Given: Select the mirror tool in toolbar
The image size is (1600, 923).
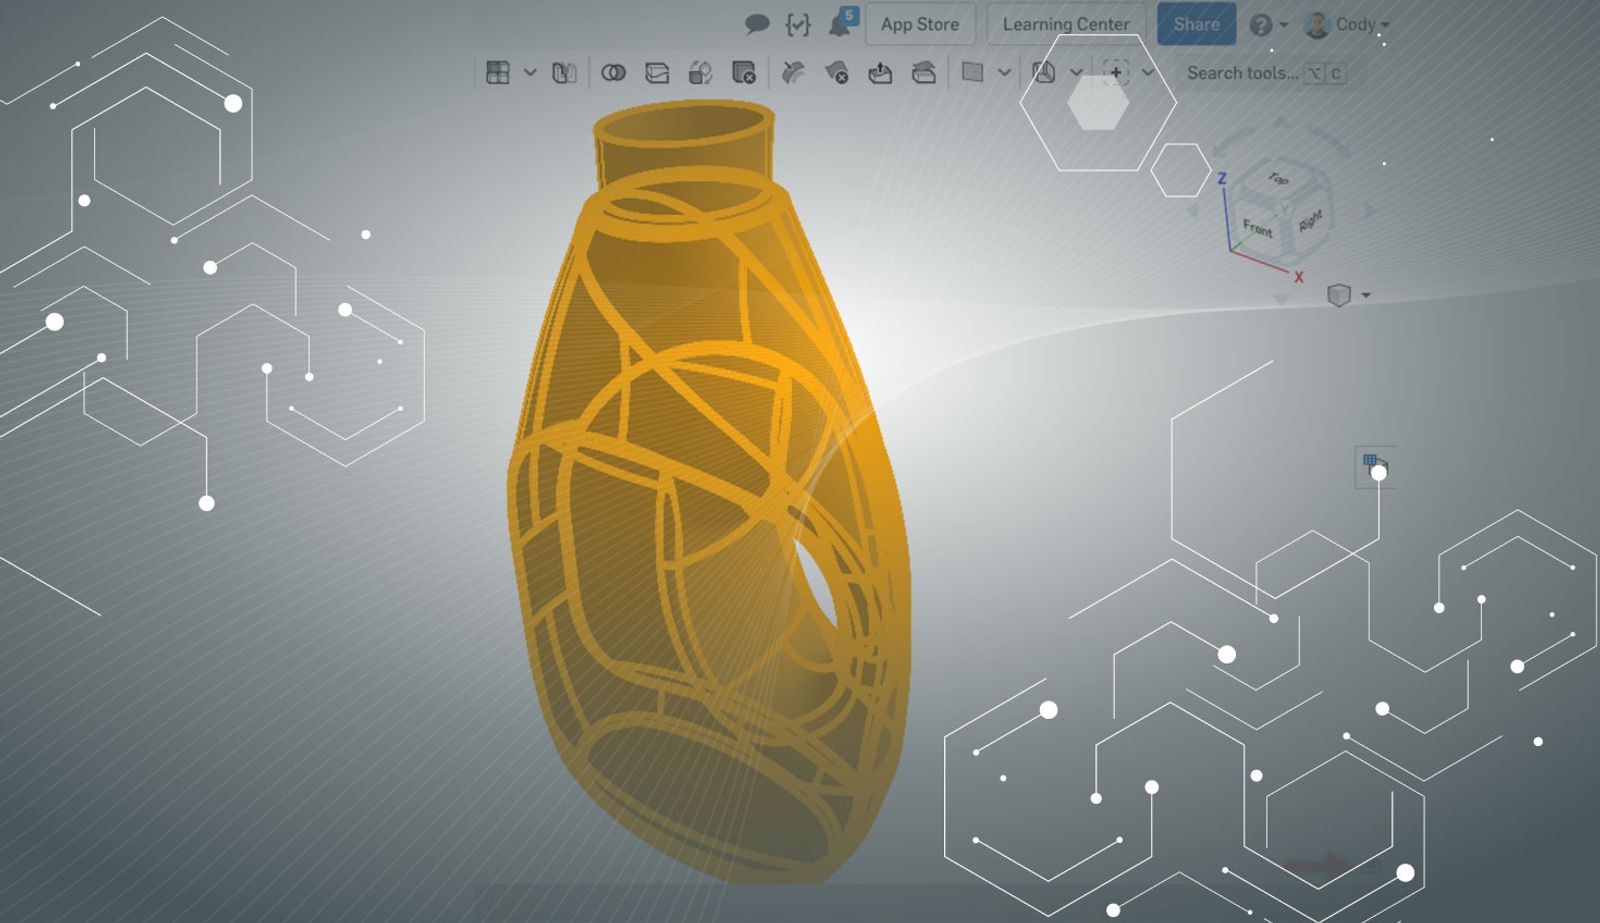Looking at the screenshot, I should 564,73.
